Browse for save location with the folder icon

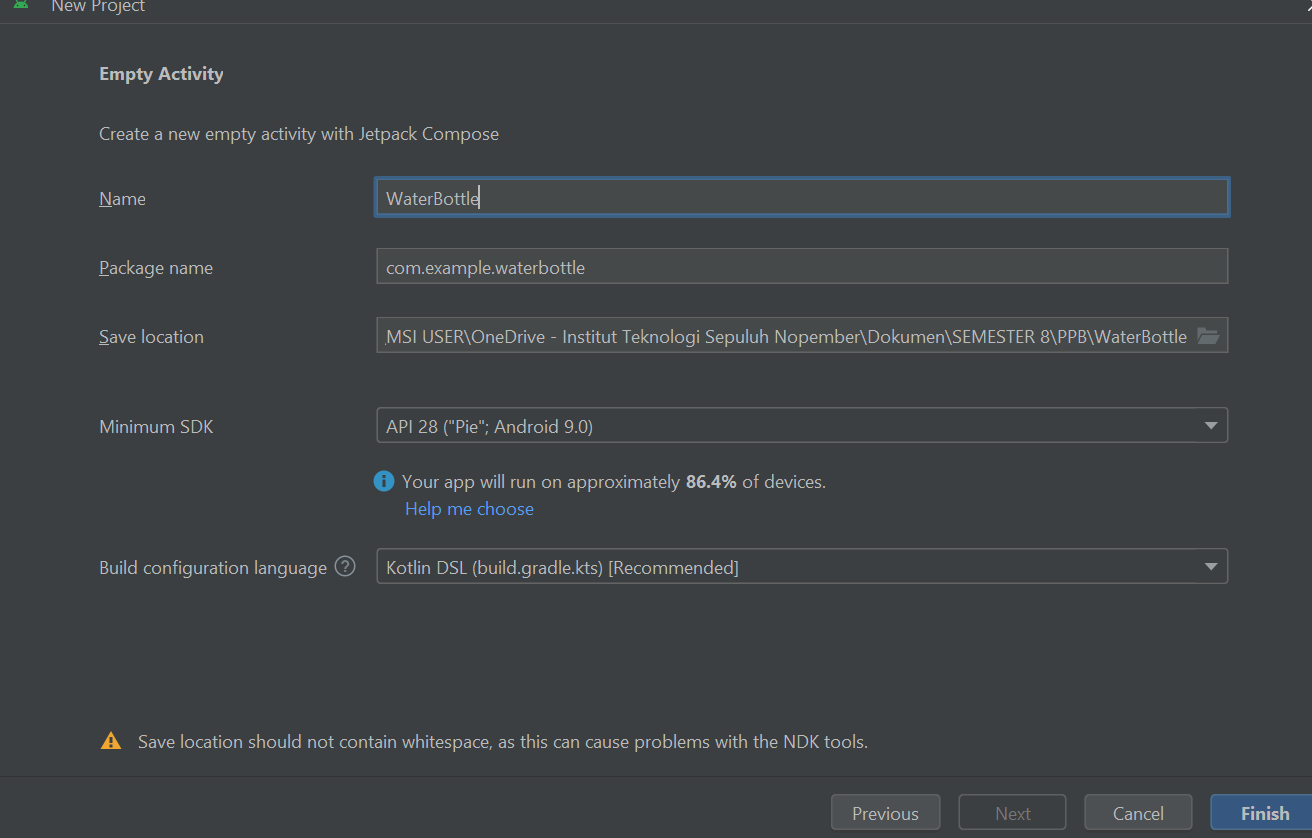[x=1208, y=336]
